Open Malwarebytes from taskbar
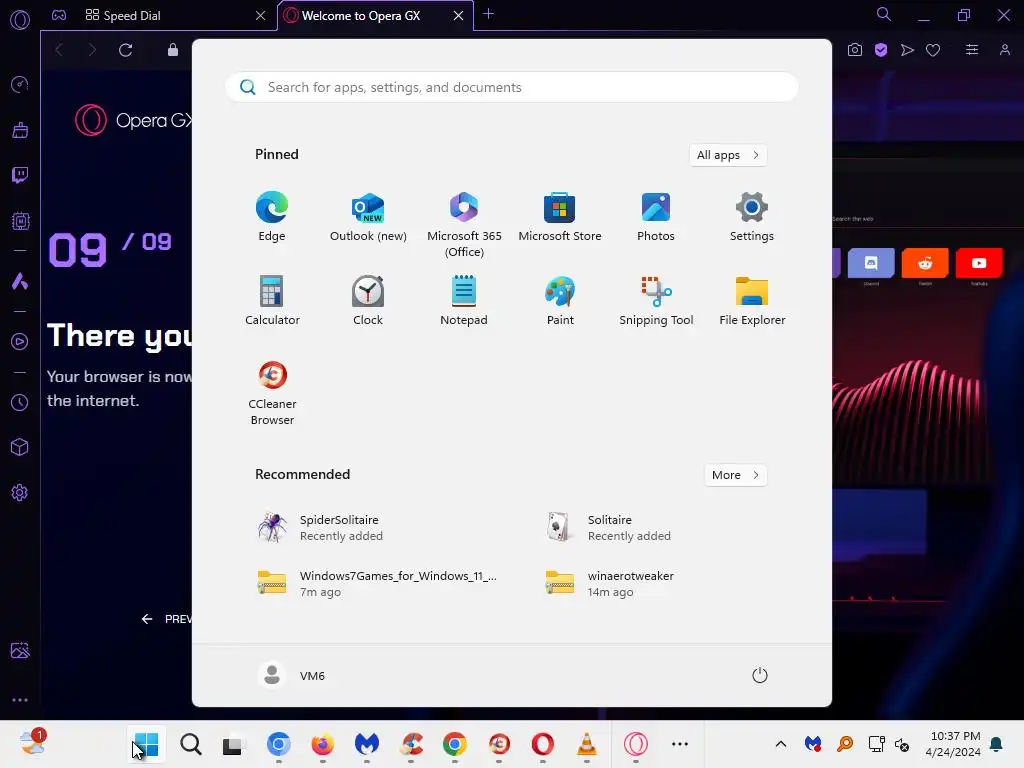 [x=366, y=744]
